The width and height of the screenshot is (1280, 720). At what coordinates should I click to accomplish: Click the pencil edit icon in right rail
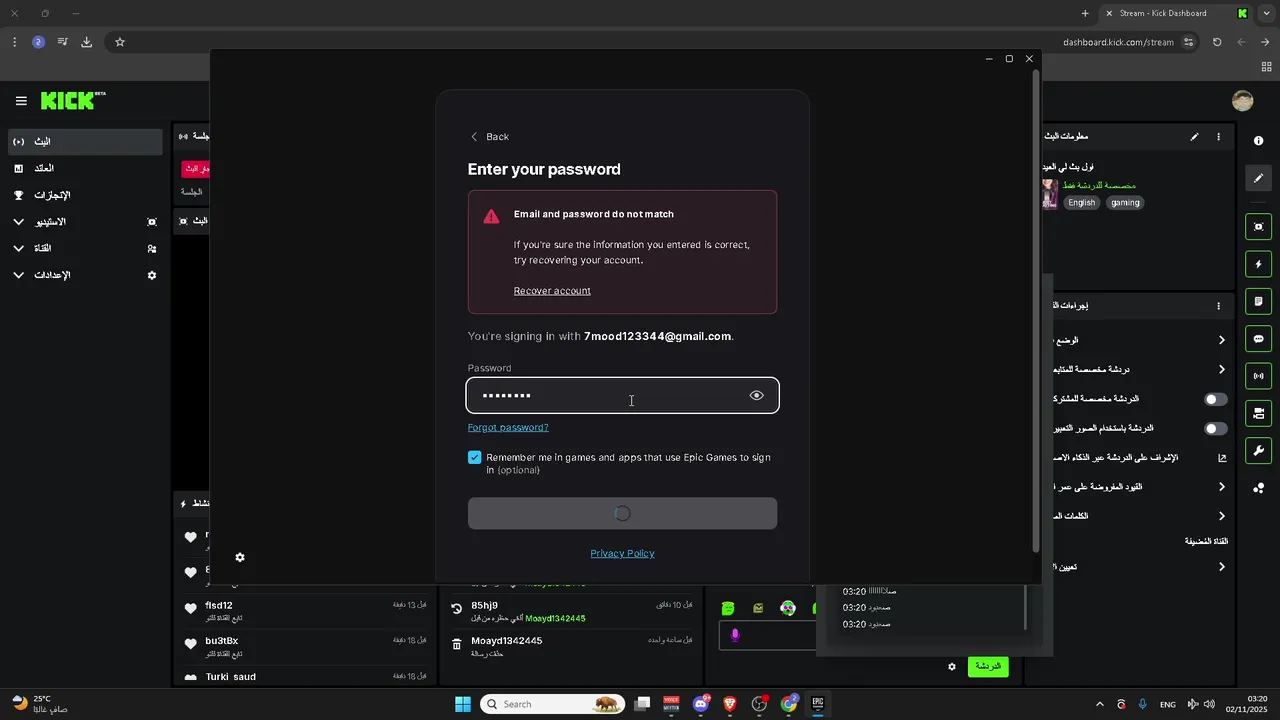click(1259, 178)
